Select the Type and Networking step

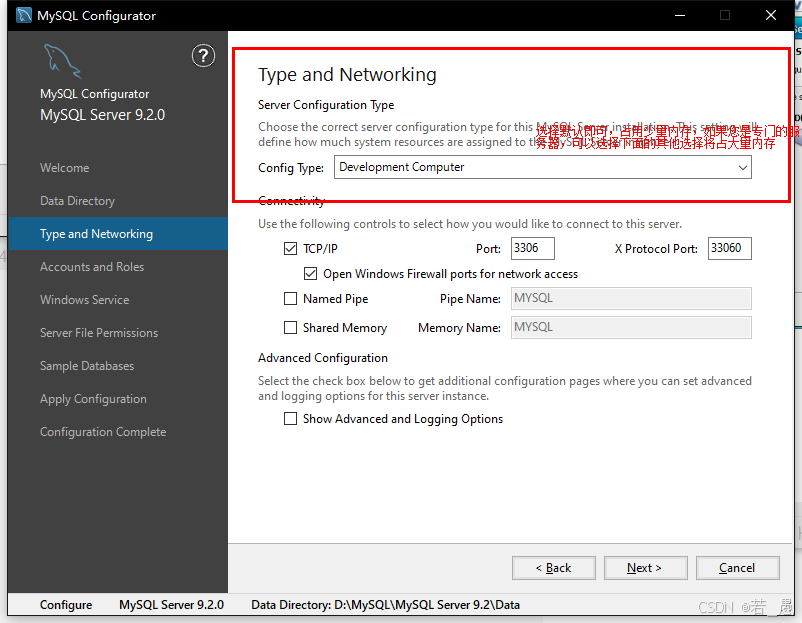118,234
